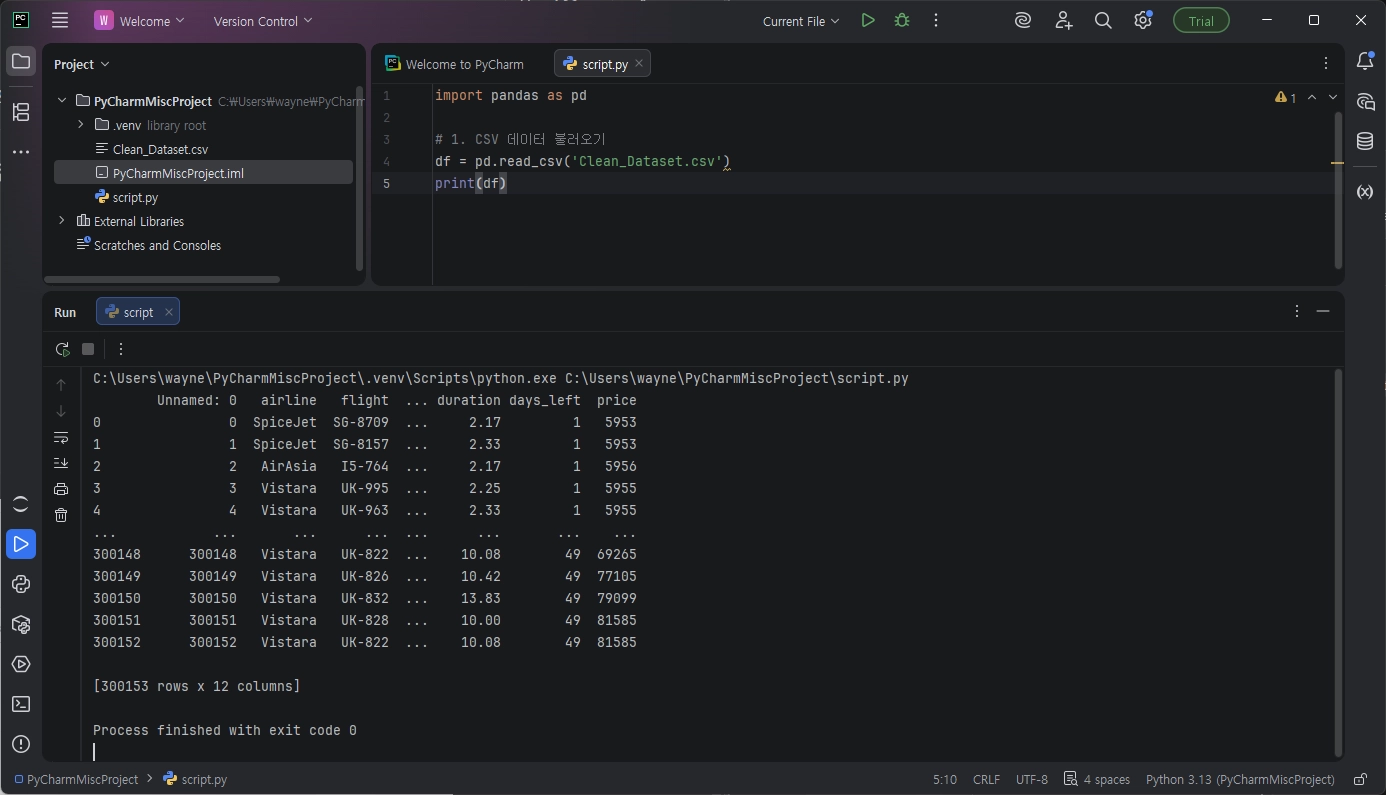Toggle soft-wrap in console output
This screenshot has width=1386, height=795.
(x=61, y=437)
